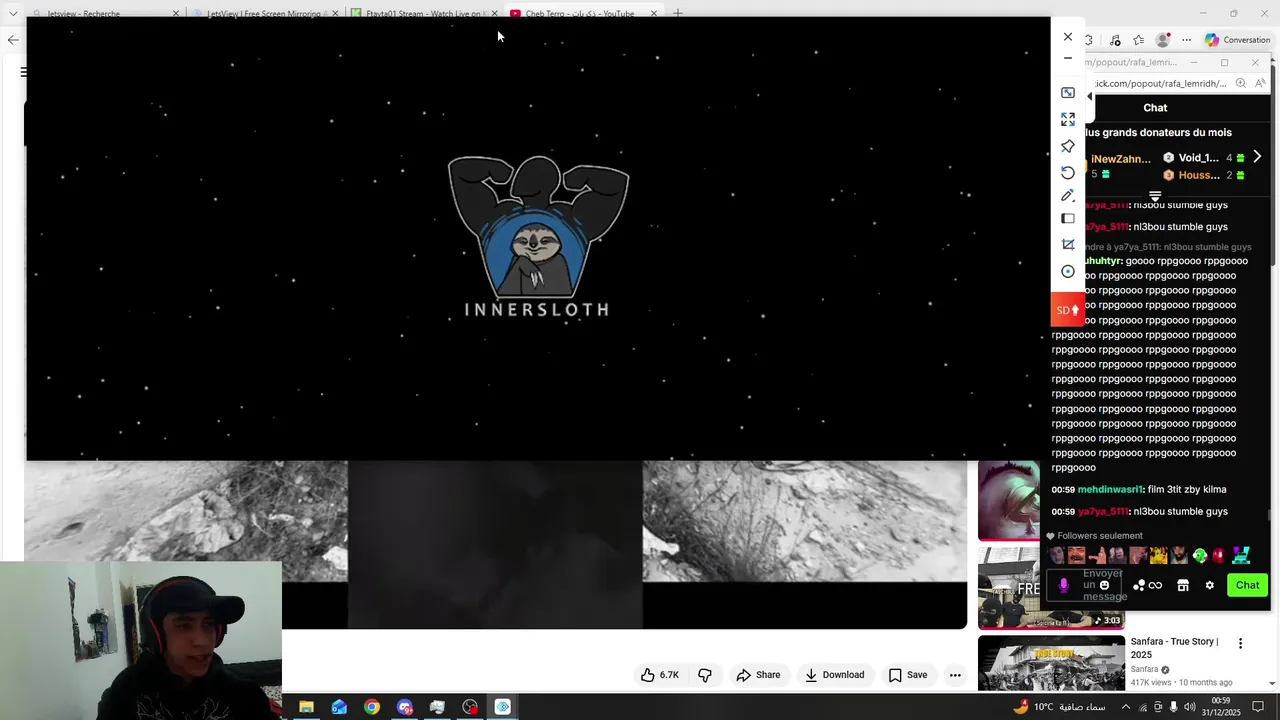Like the YouTube video with 6.7K likes

pyautogui.click(x=660, y=675)
